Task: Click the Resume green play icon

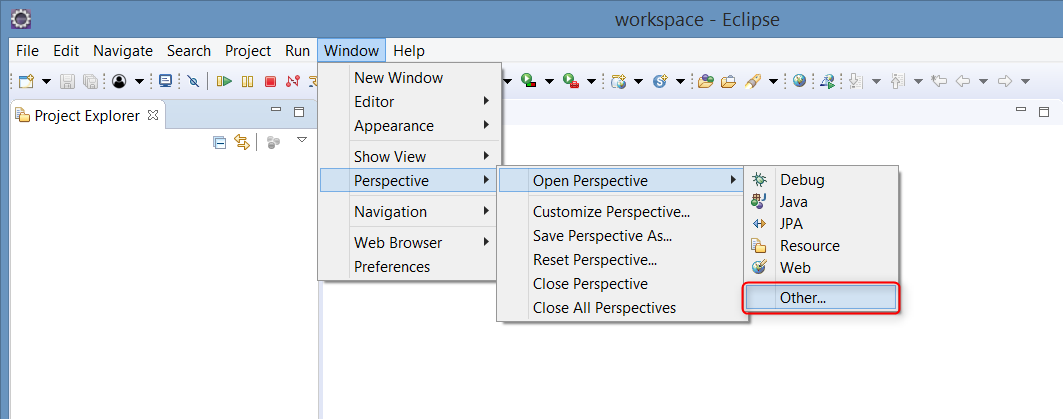Action: pos(224,81)
